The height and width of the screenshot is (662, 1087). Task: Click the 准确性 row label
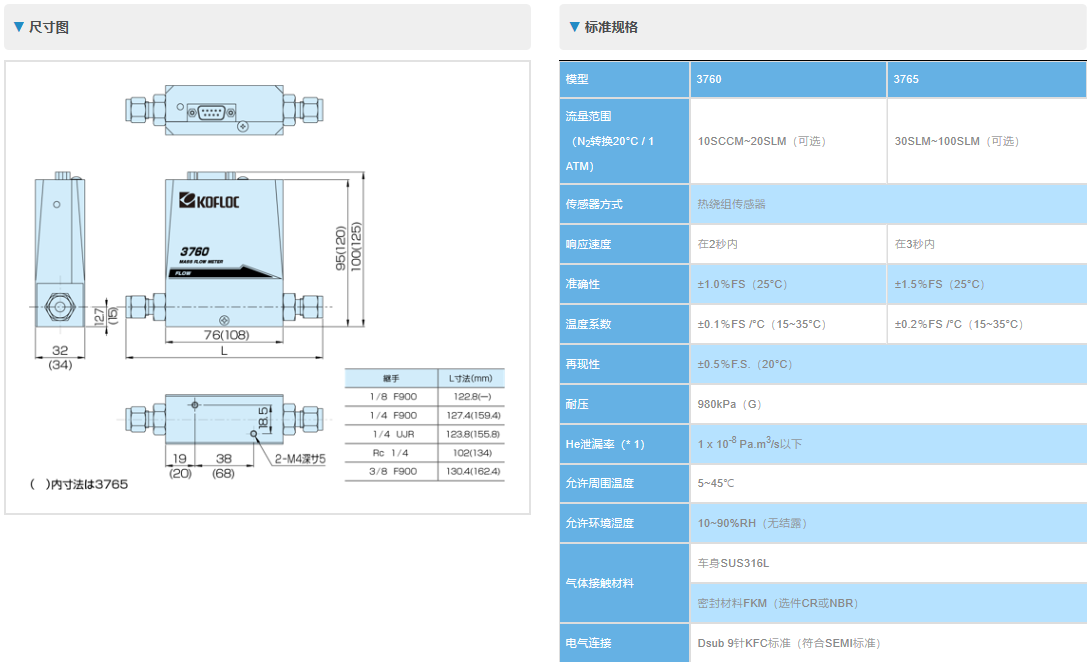coord(624,284)
